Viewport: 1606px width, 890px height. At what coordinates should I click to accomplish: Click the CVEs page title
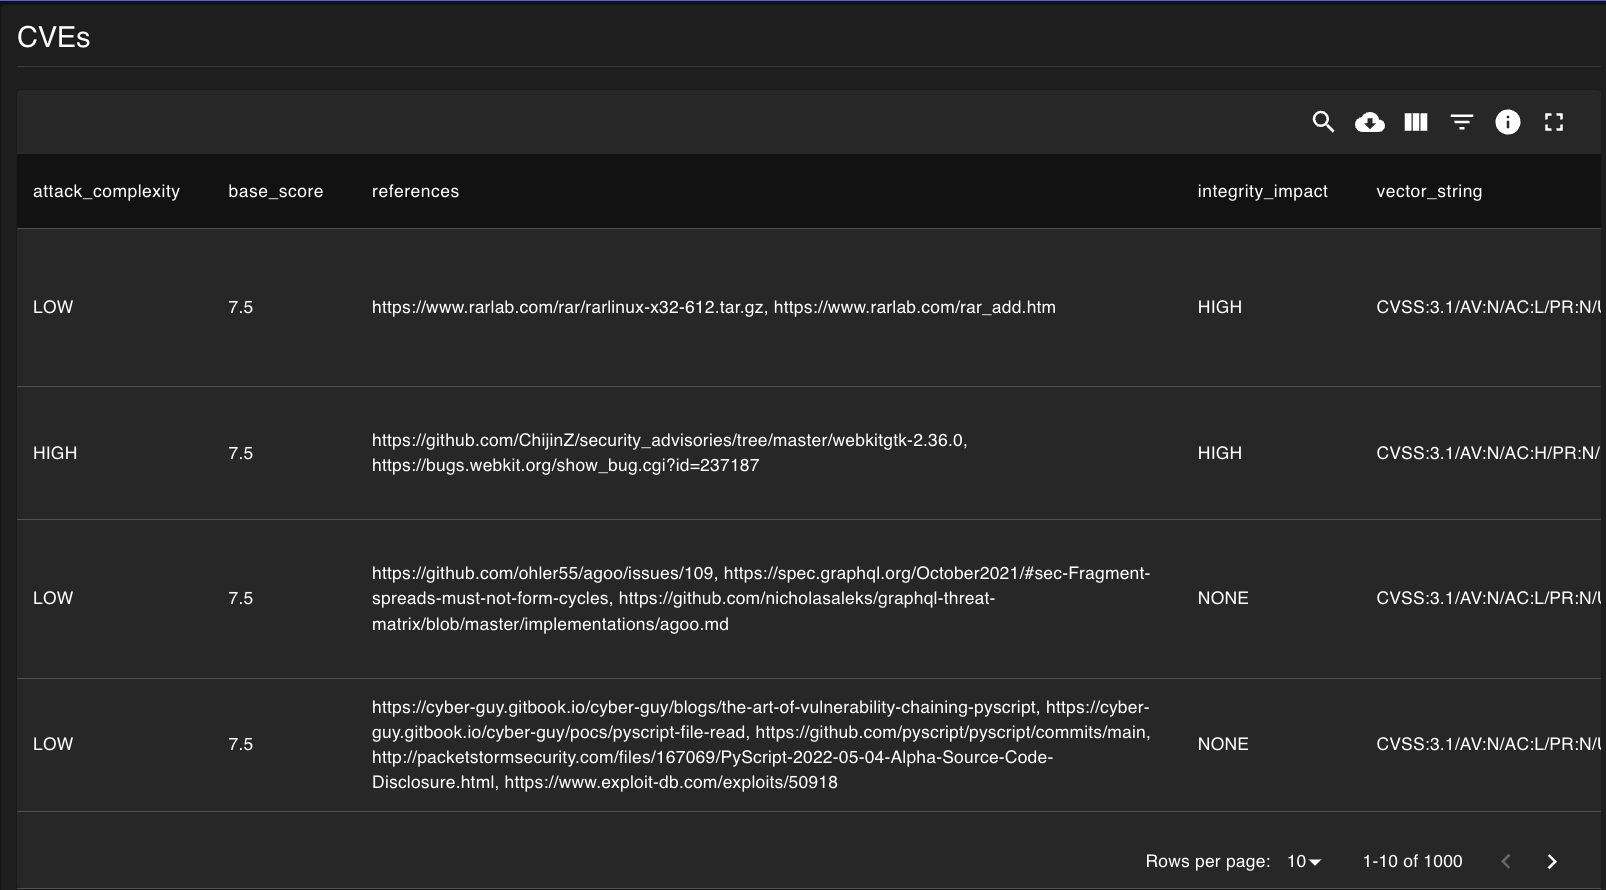pyautogui.click(x=54, y=37)
